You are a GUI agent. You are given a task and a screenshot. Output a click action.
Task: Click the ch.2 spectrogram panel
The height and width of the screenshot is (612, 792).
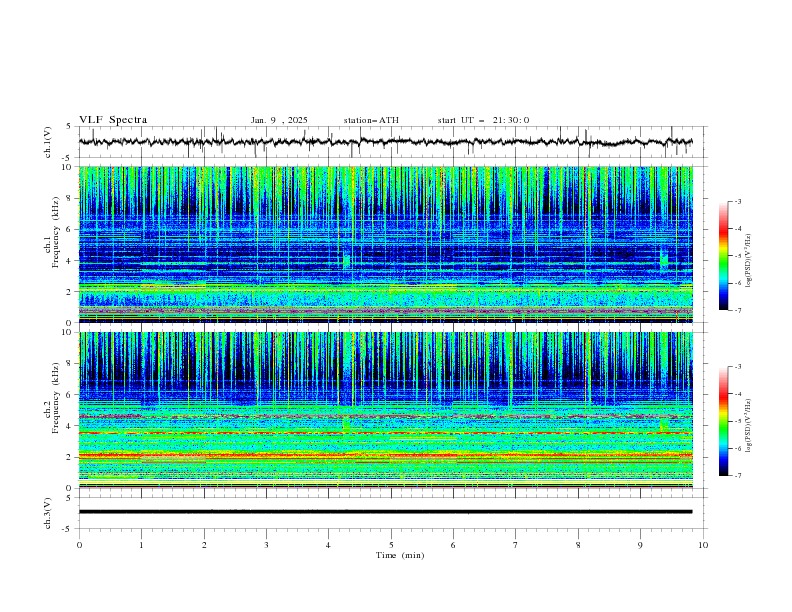pyautogui.click(x=385, y=410)
